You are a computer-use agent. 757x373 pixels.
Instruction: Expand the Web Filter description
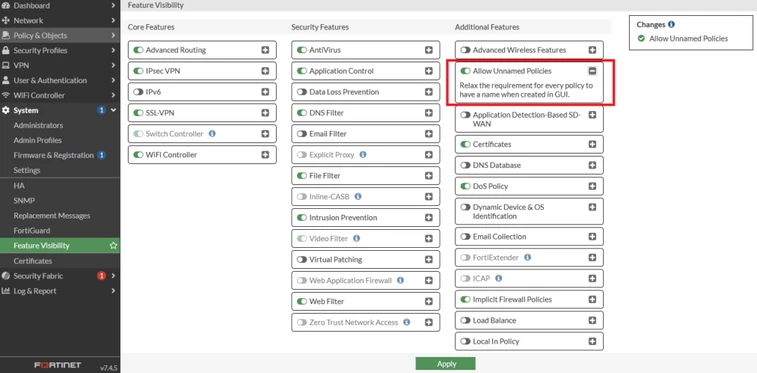click(429, 301)
